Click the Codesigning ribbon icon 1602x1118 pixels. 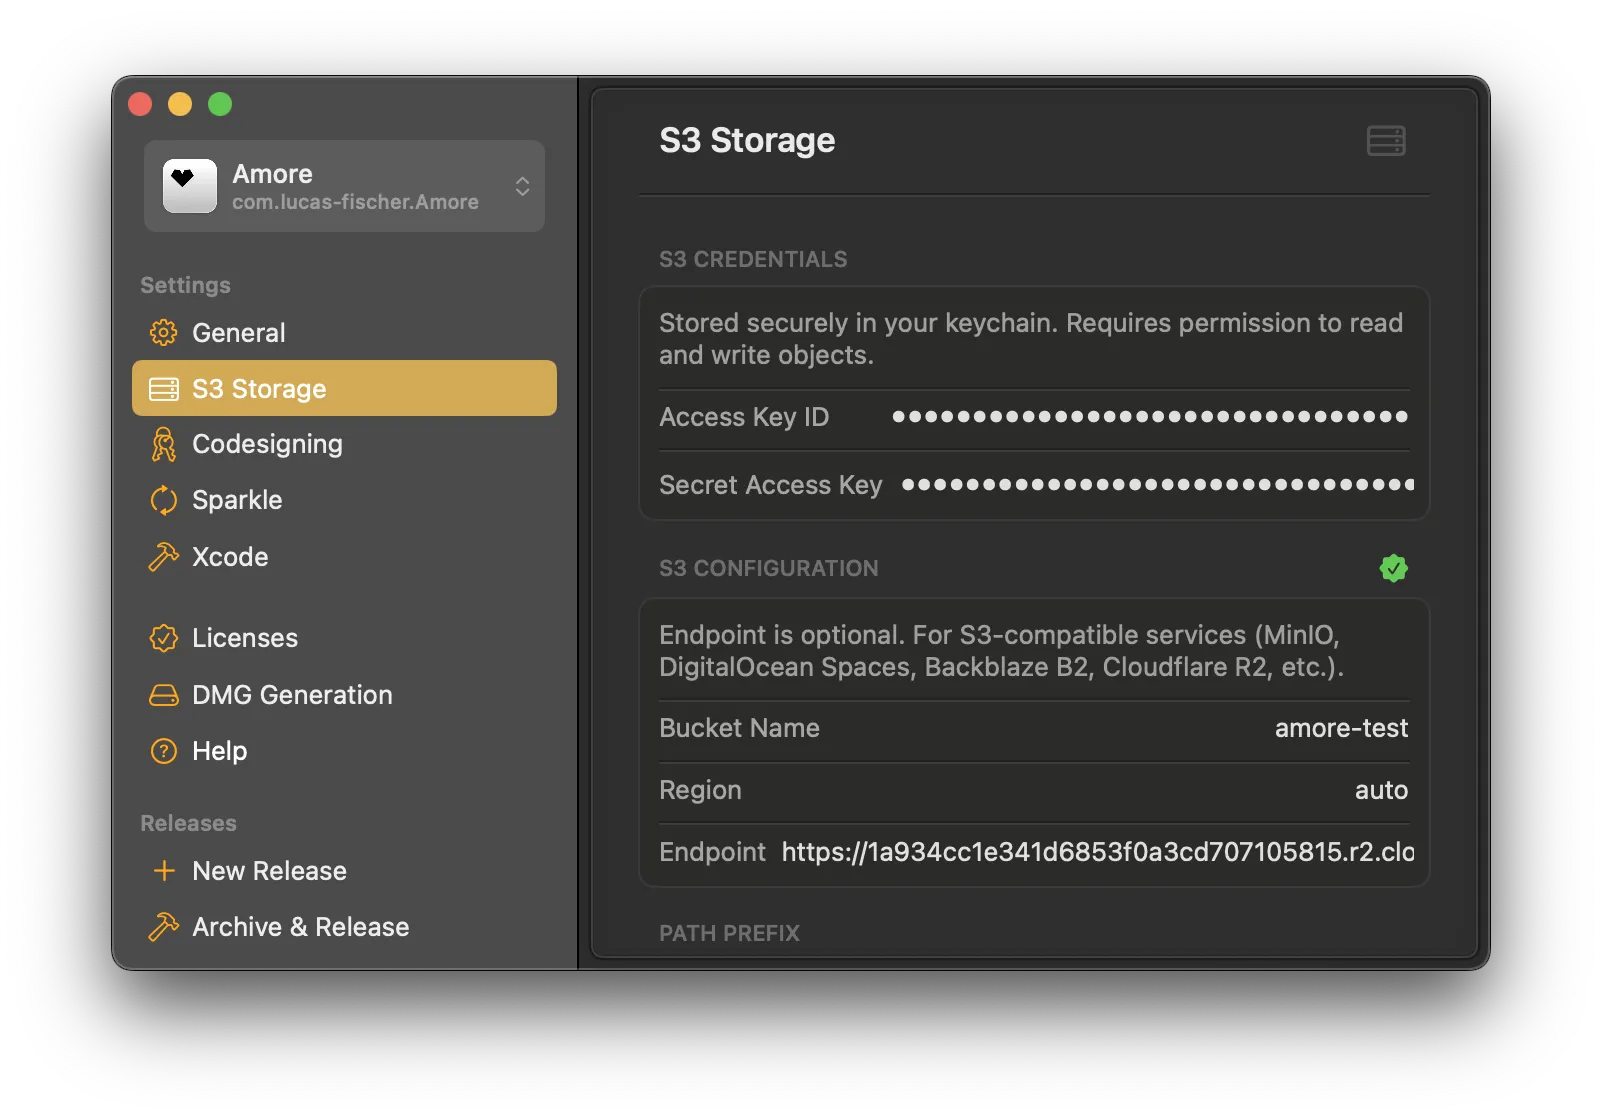point(163,444)
